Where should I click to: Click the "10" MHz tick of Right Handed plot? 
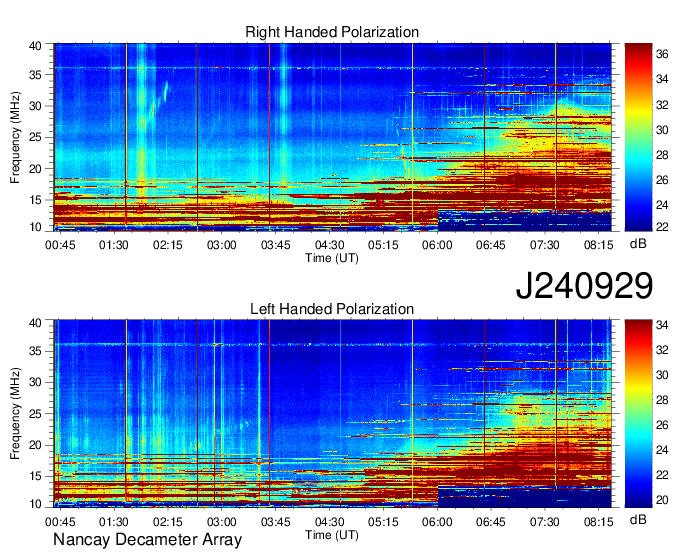point(35,227)
